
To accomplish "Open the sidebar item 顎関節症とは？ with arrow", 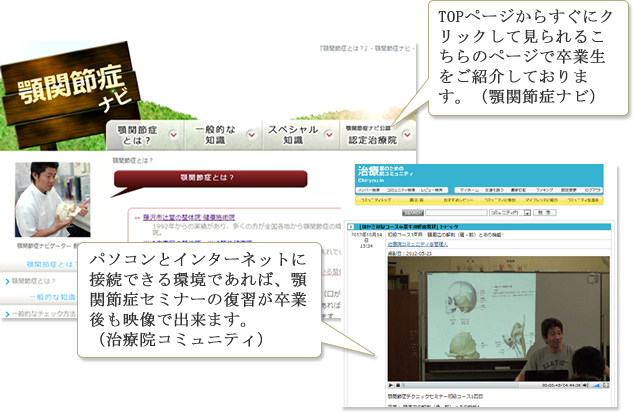I will pyautogui.click(x=30, y=281).
